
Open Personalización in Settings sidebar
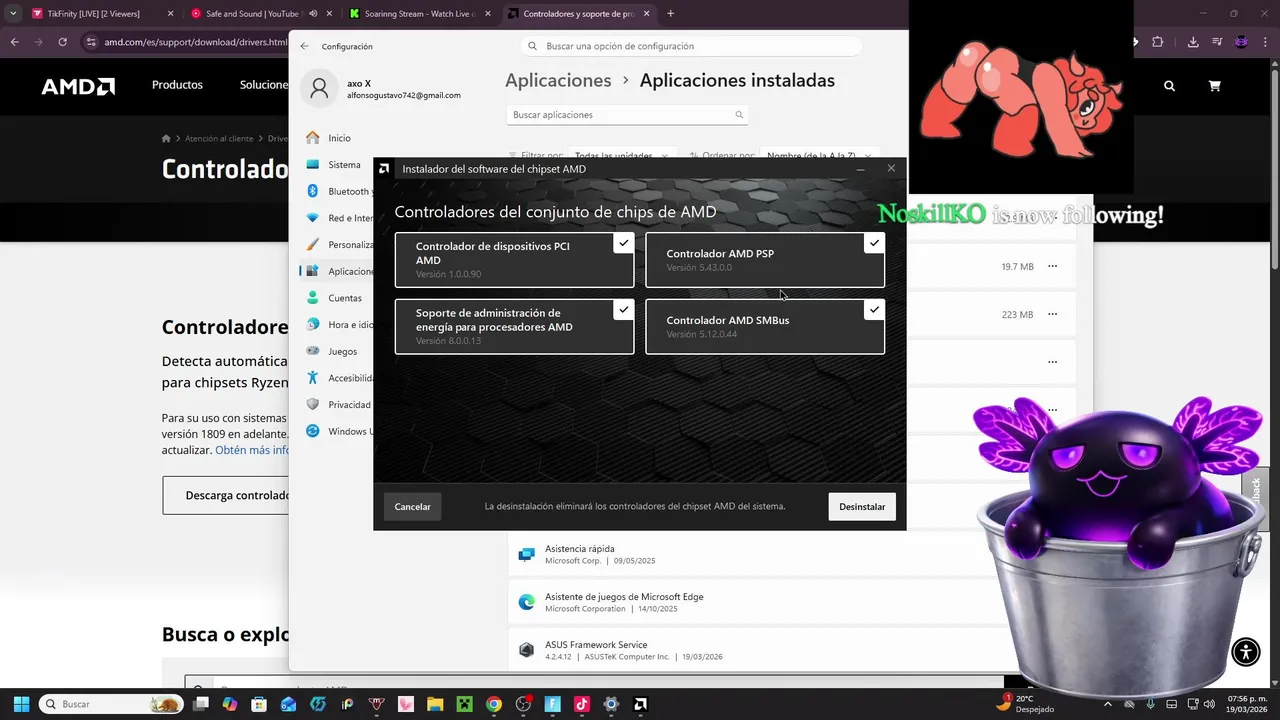[x=335, y=245]
